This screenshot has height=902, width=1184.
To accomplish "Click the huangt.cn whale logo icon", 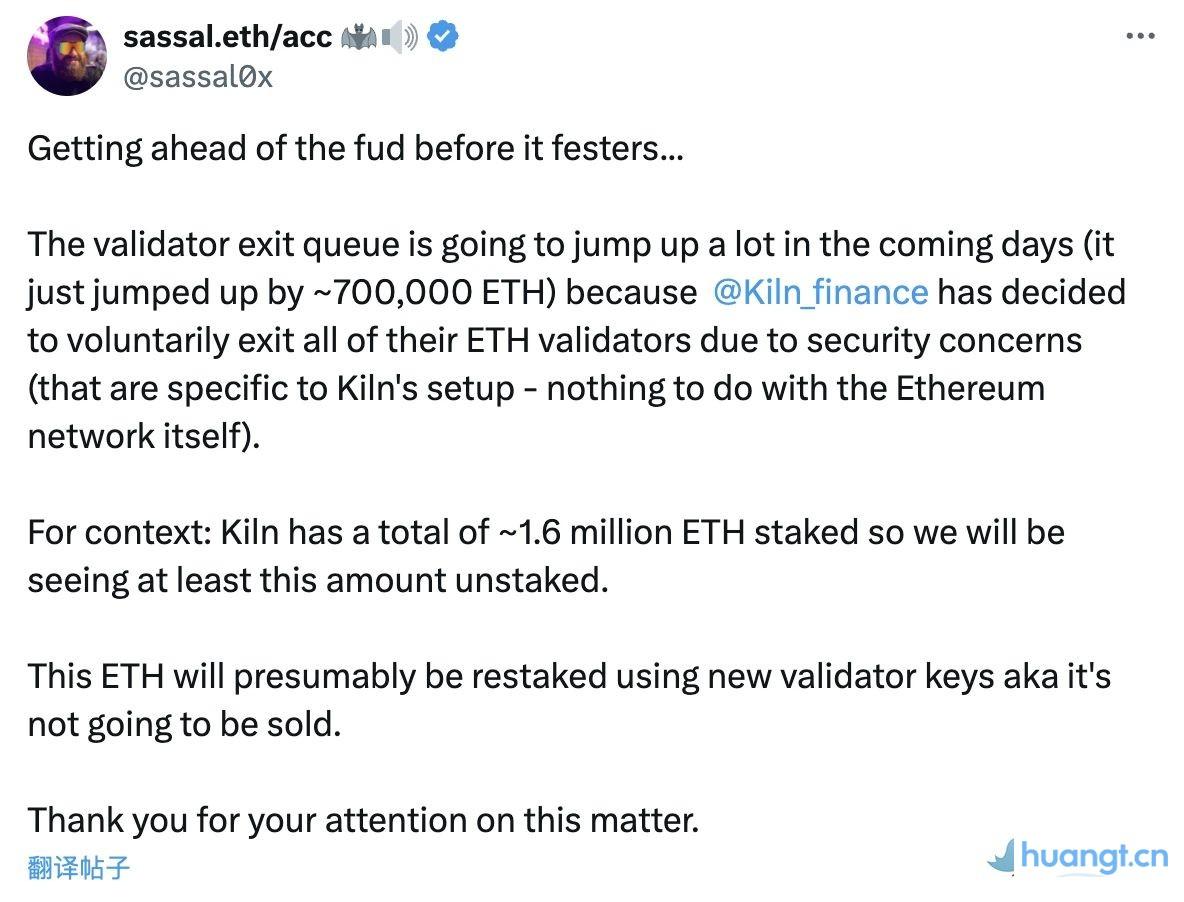I will tap(1002, 858).
